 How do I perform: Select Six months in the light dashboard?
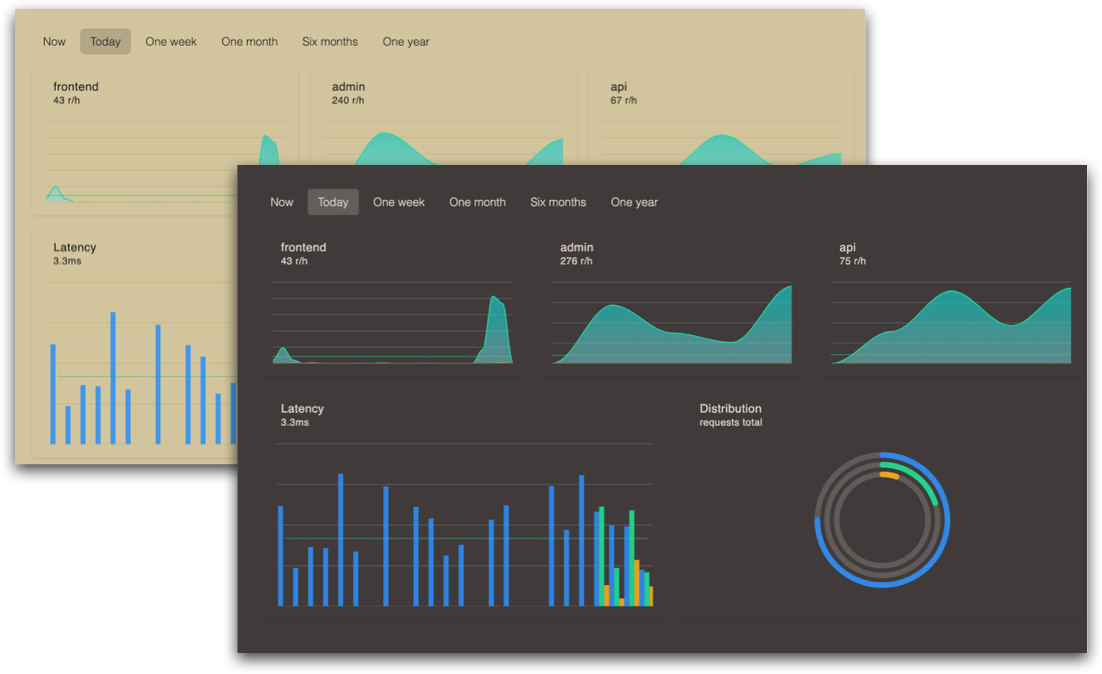coord(330,42)
